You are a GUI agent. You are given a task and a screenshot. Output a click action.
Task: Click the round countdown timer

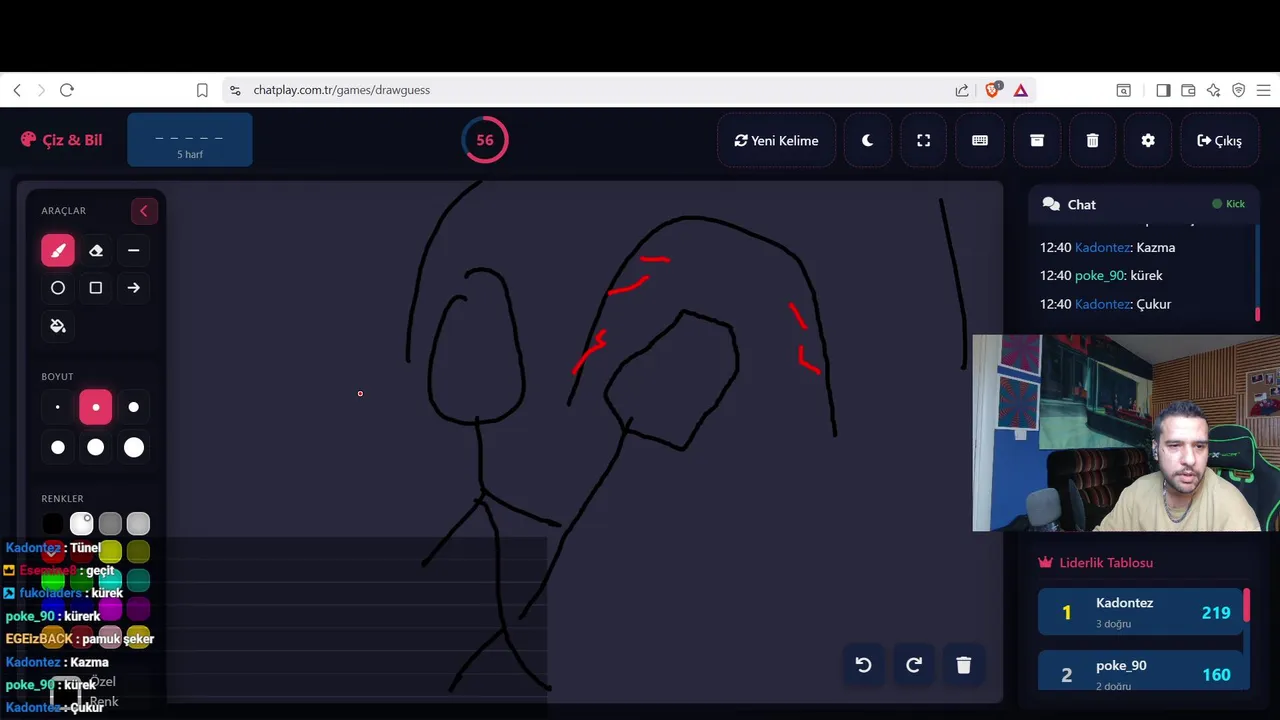[485, 140]
